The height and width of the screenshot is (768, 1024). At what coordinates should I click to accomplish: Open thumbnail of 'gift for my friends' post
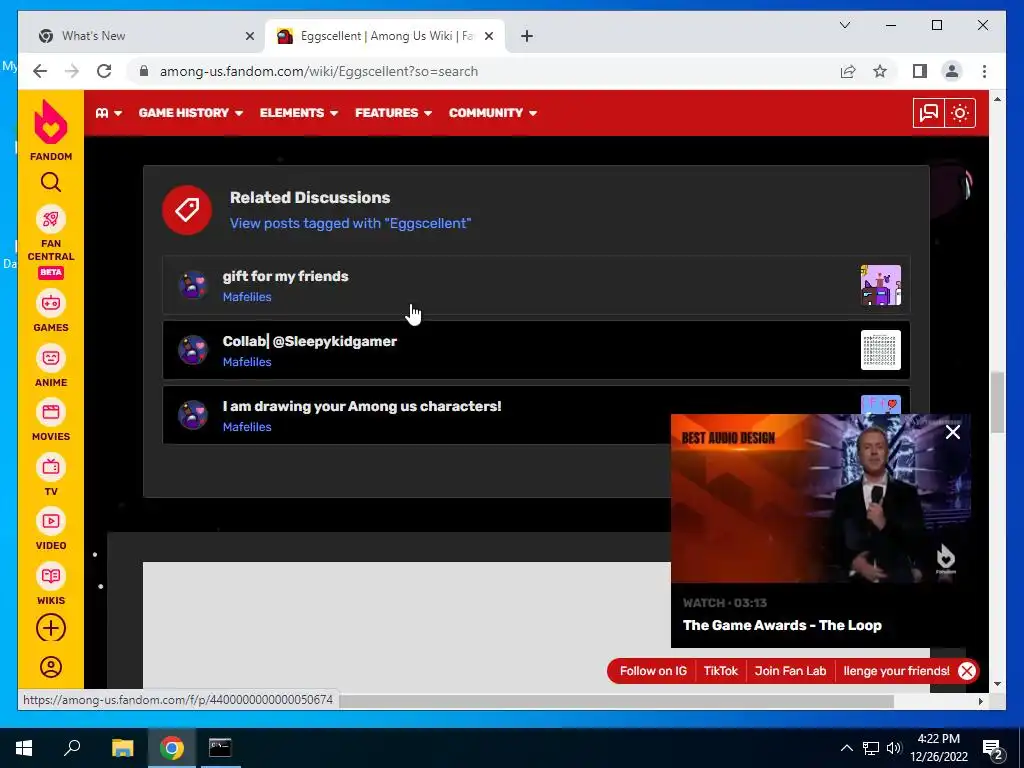880,285
